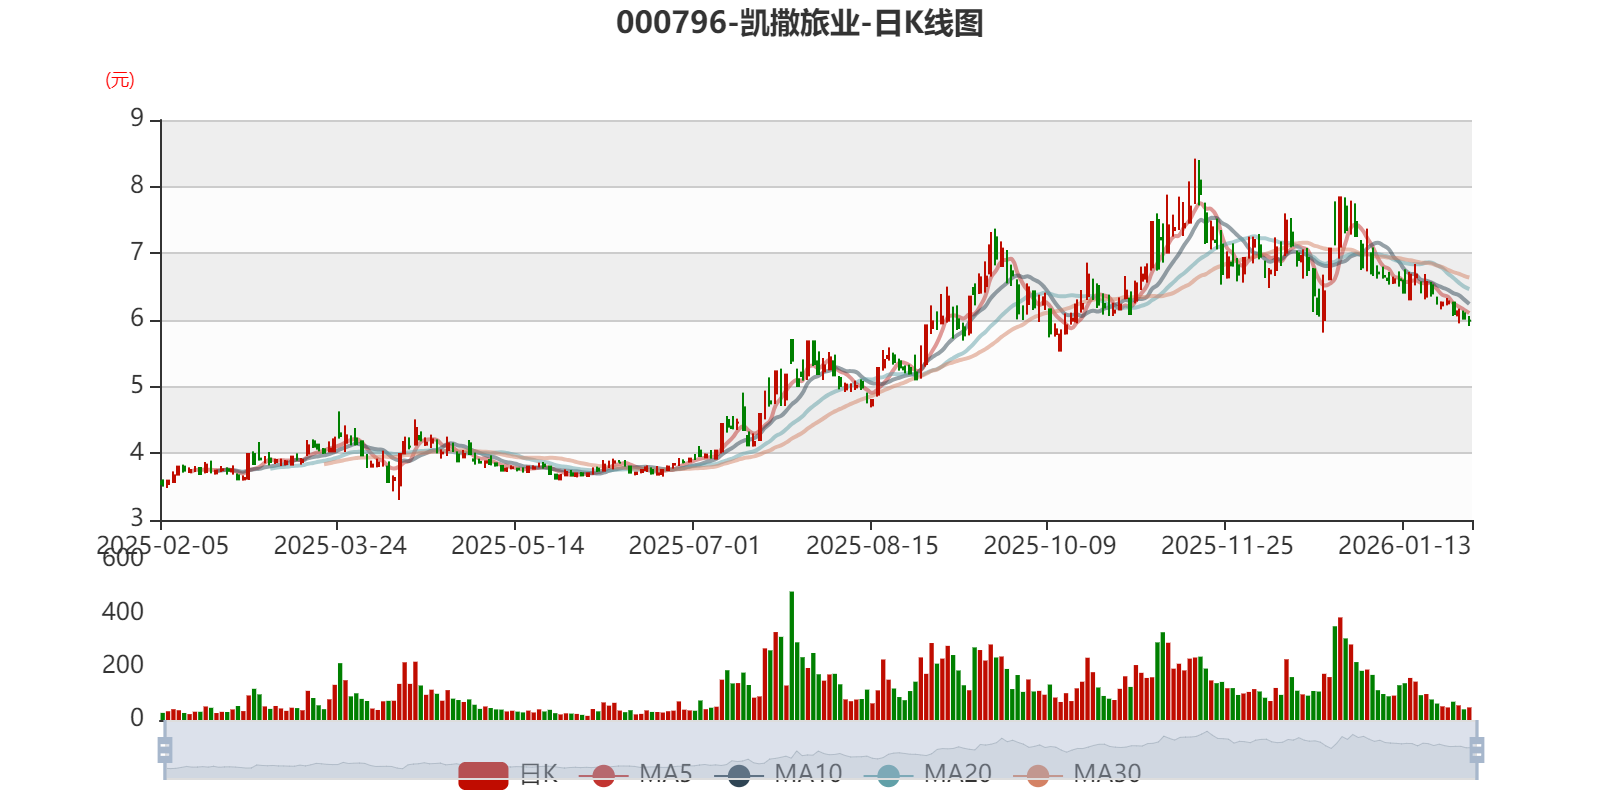Click the price axis value 9
The width and height of the screenshot is (1600, 800).
(x=137, y=119)
